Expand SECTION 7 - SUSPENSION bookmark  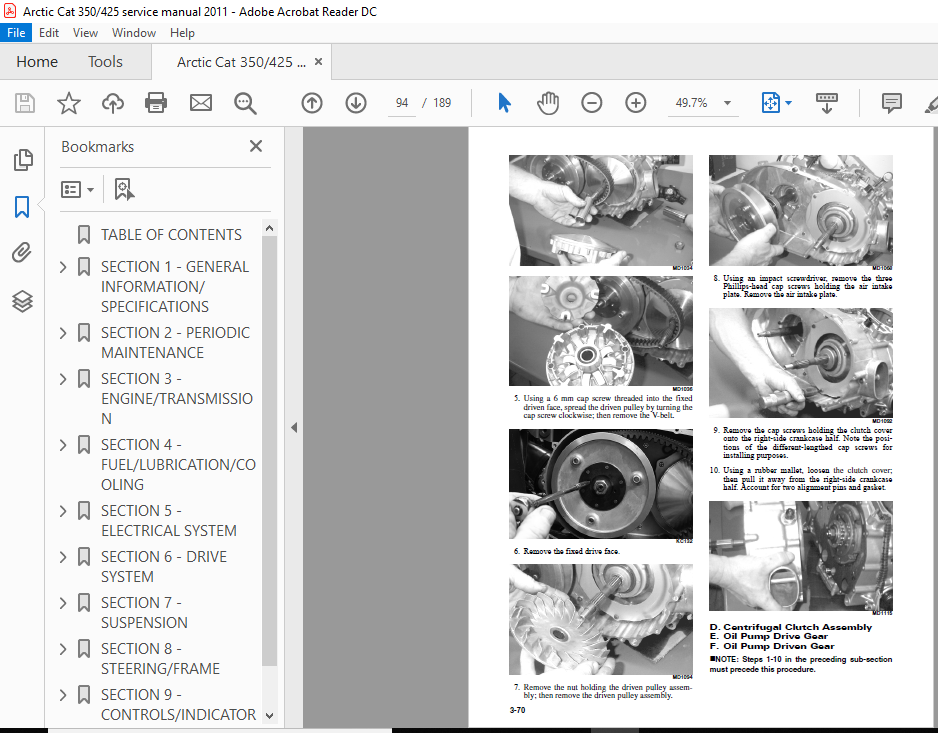coord(63,603)
